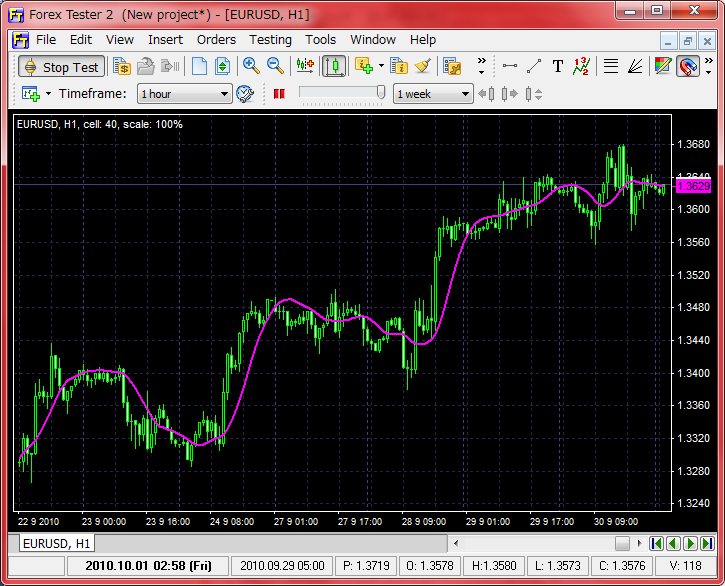Expand the first toolbar overflow chevron
This screenshot has height=586, width=725.
pyautogui.click(x=481, y=66)
